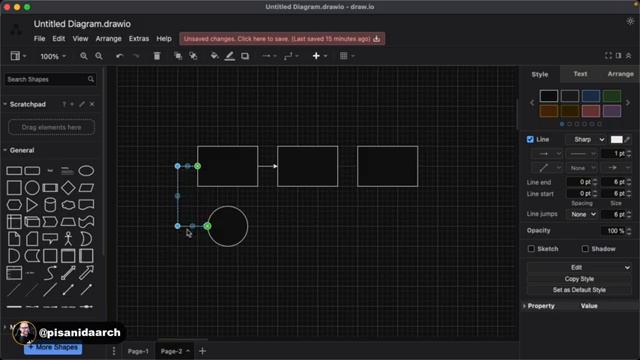Click the More Shapes button
The width and height of the screenshot is (640, 360).
point(53,348)
